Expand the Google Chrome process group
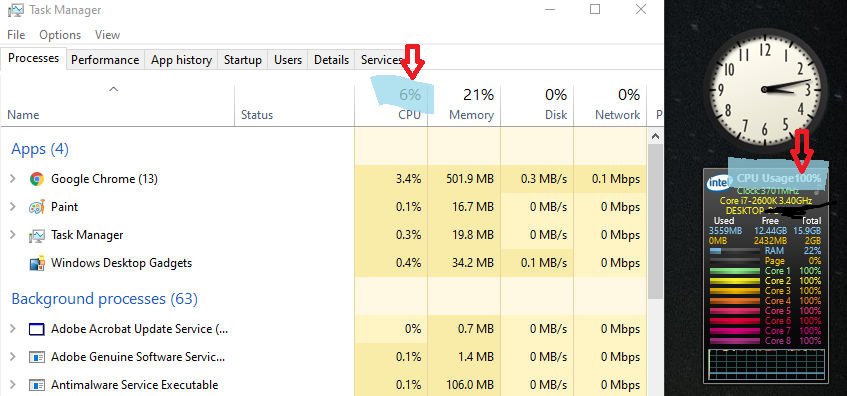This screenshot has height=396, width=847. (13, 179)
